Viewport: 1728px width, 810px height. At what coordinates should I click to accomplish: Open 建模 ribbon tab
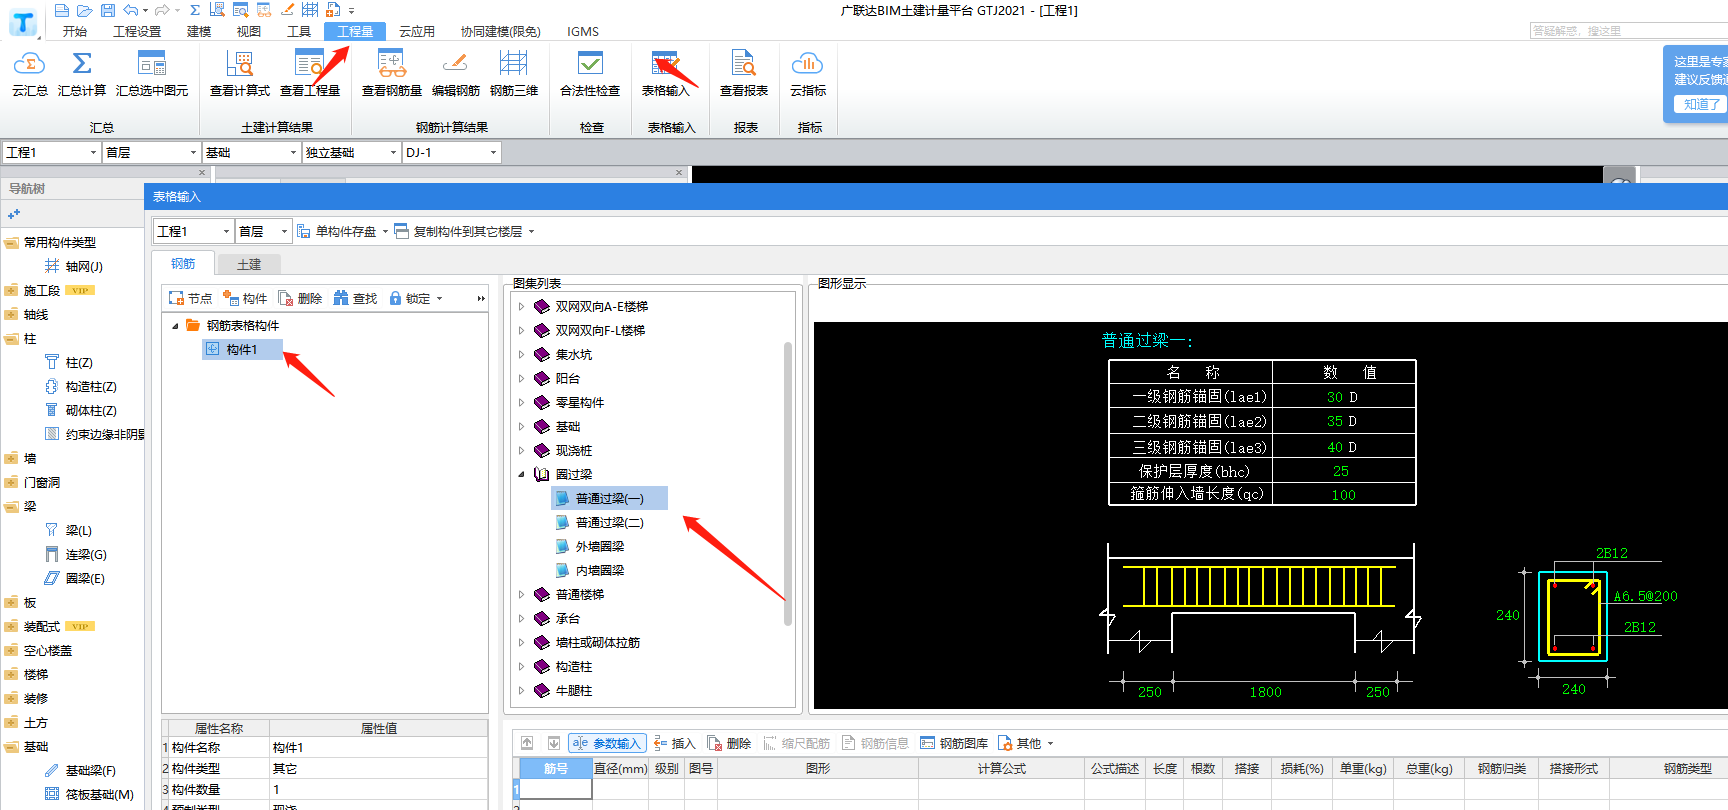pyautogui.click(x=199, y=31)
